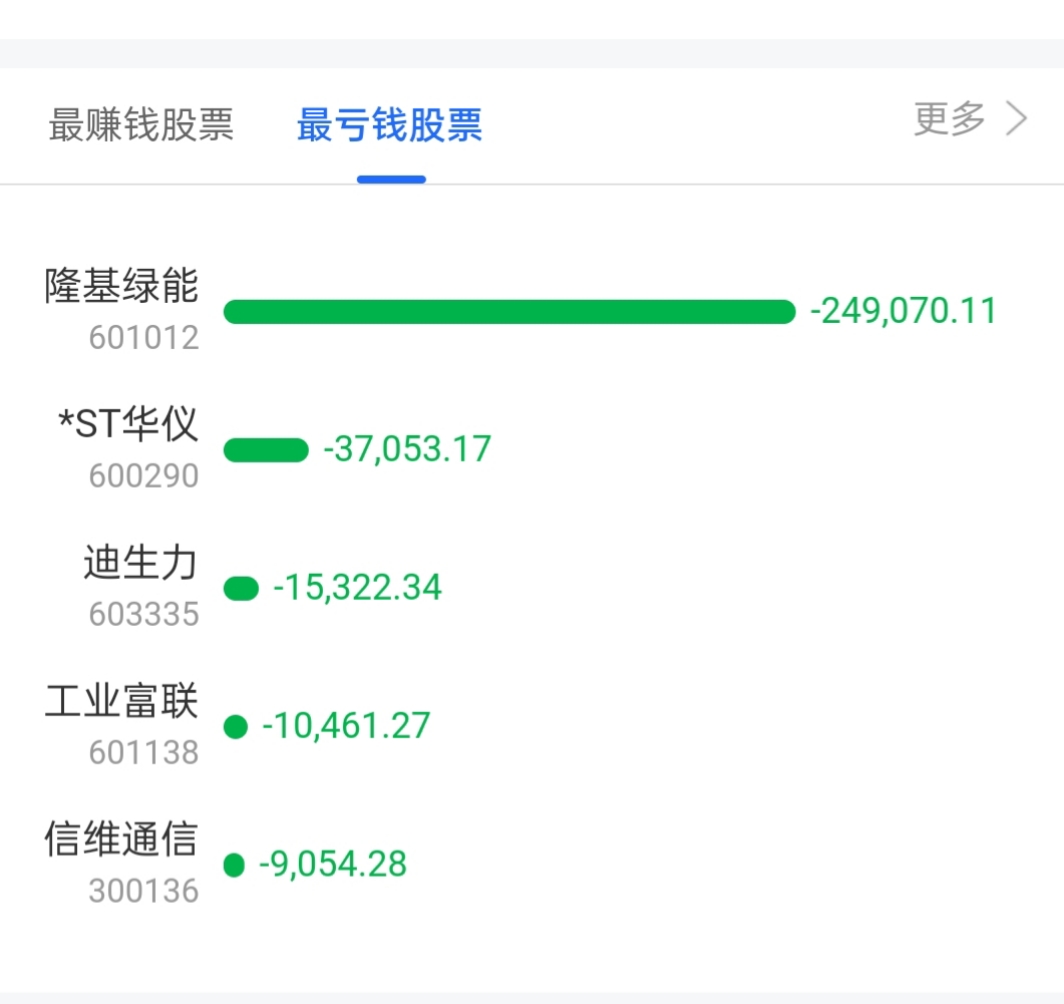Select the loss value -249,070.11
Viewport: 1064px width, 1004px height.
[x=903, y=311]
